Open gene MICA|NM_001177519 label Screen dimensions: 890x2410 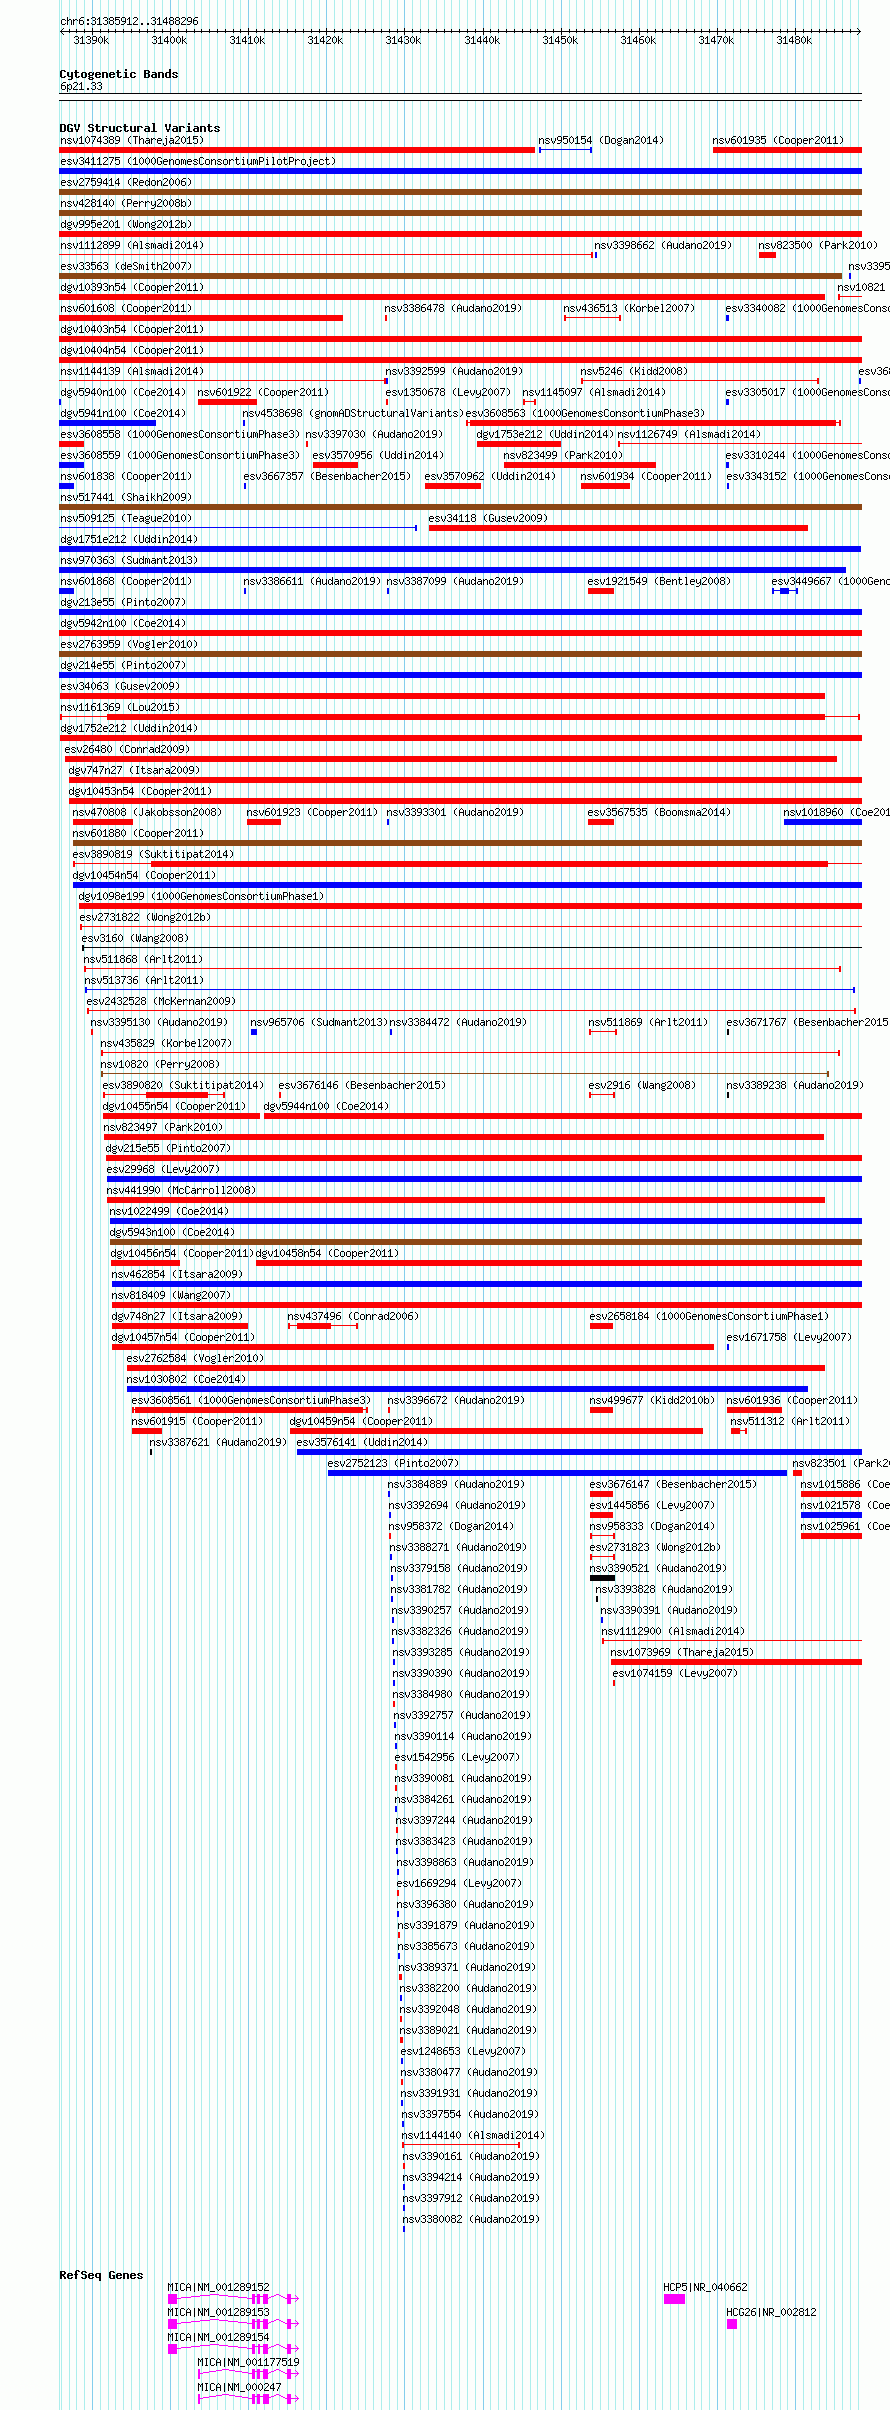(x=248, y=2362)
